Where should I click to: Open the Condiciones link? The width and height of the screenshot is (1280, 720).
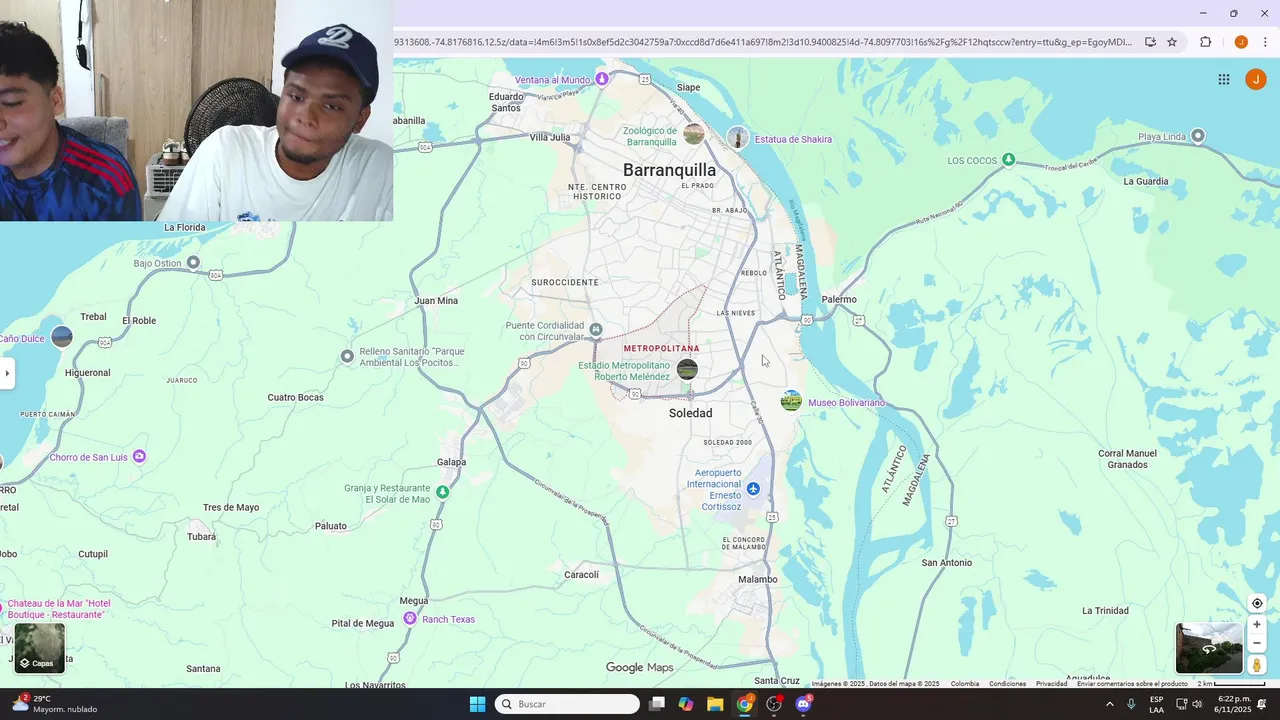pyautogui.click(x=1007, y=684)
